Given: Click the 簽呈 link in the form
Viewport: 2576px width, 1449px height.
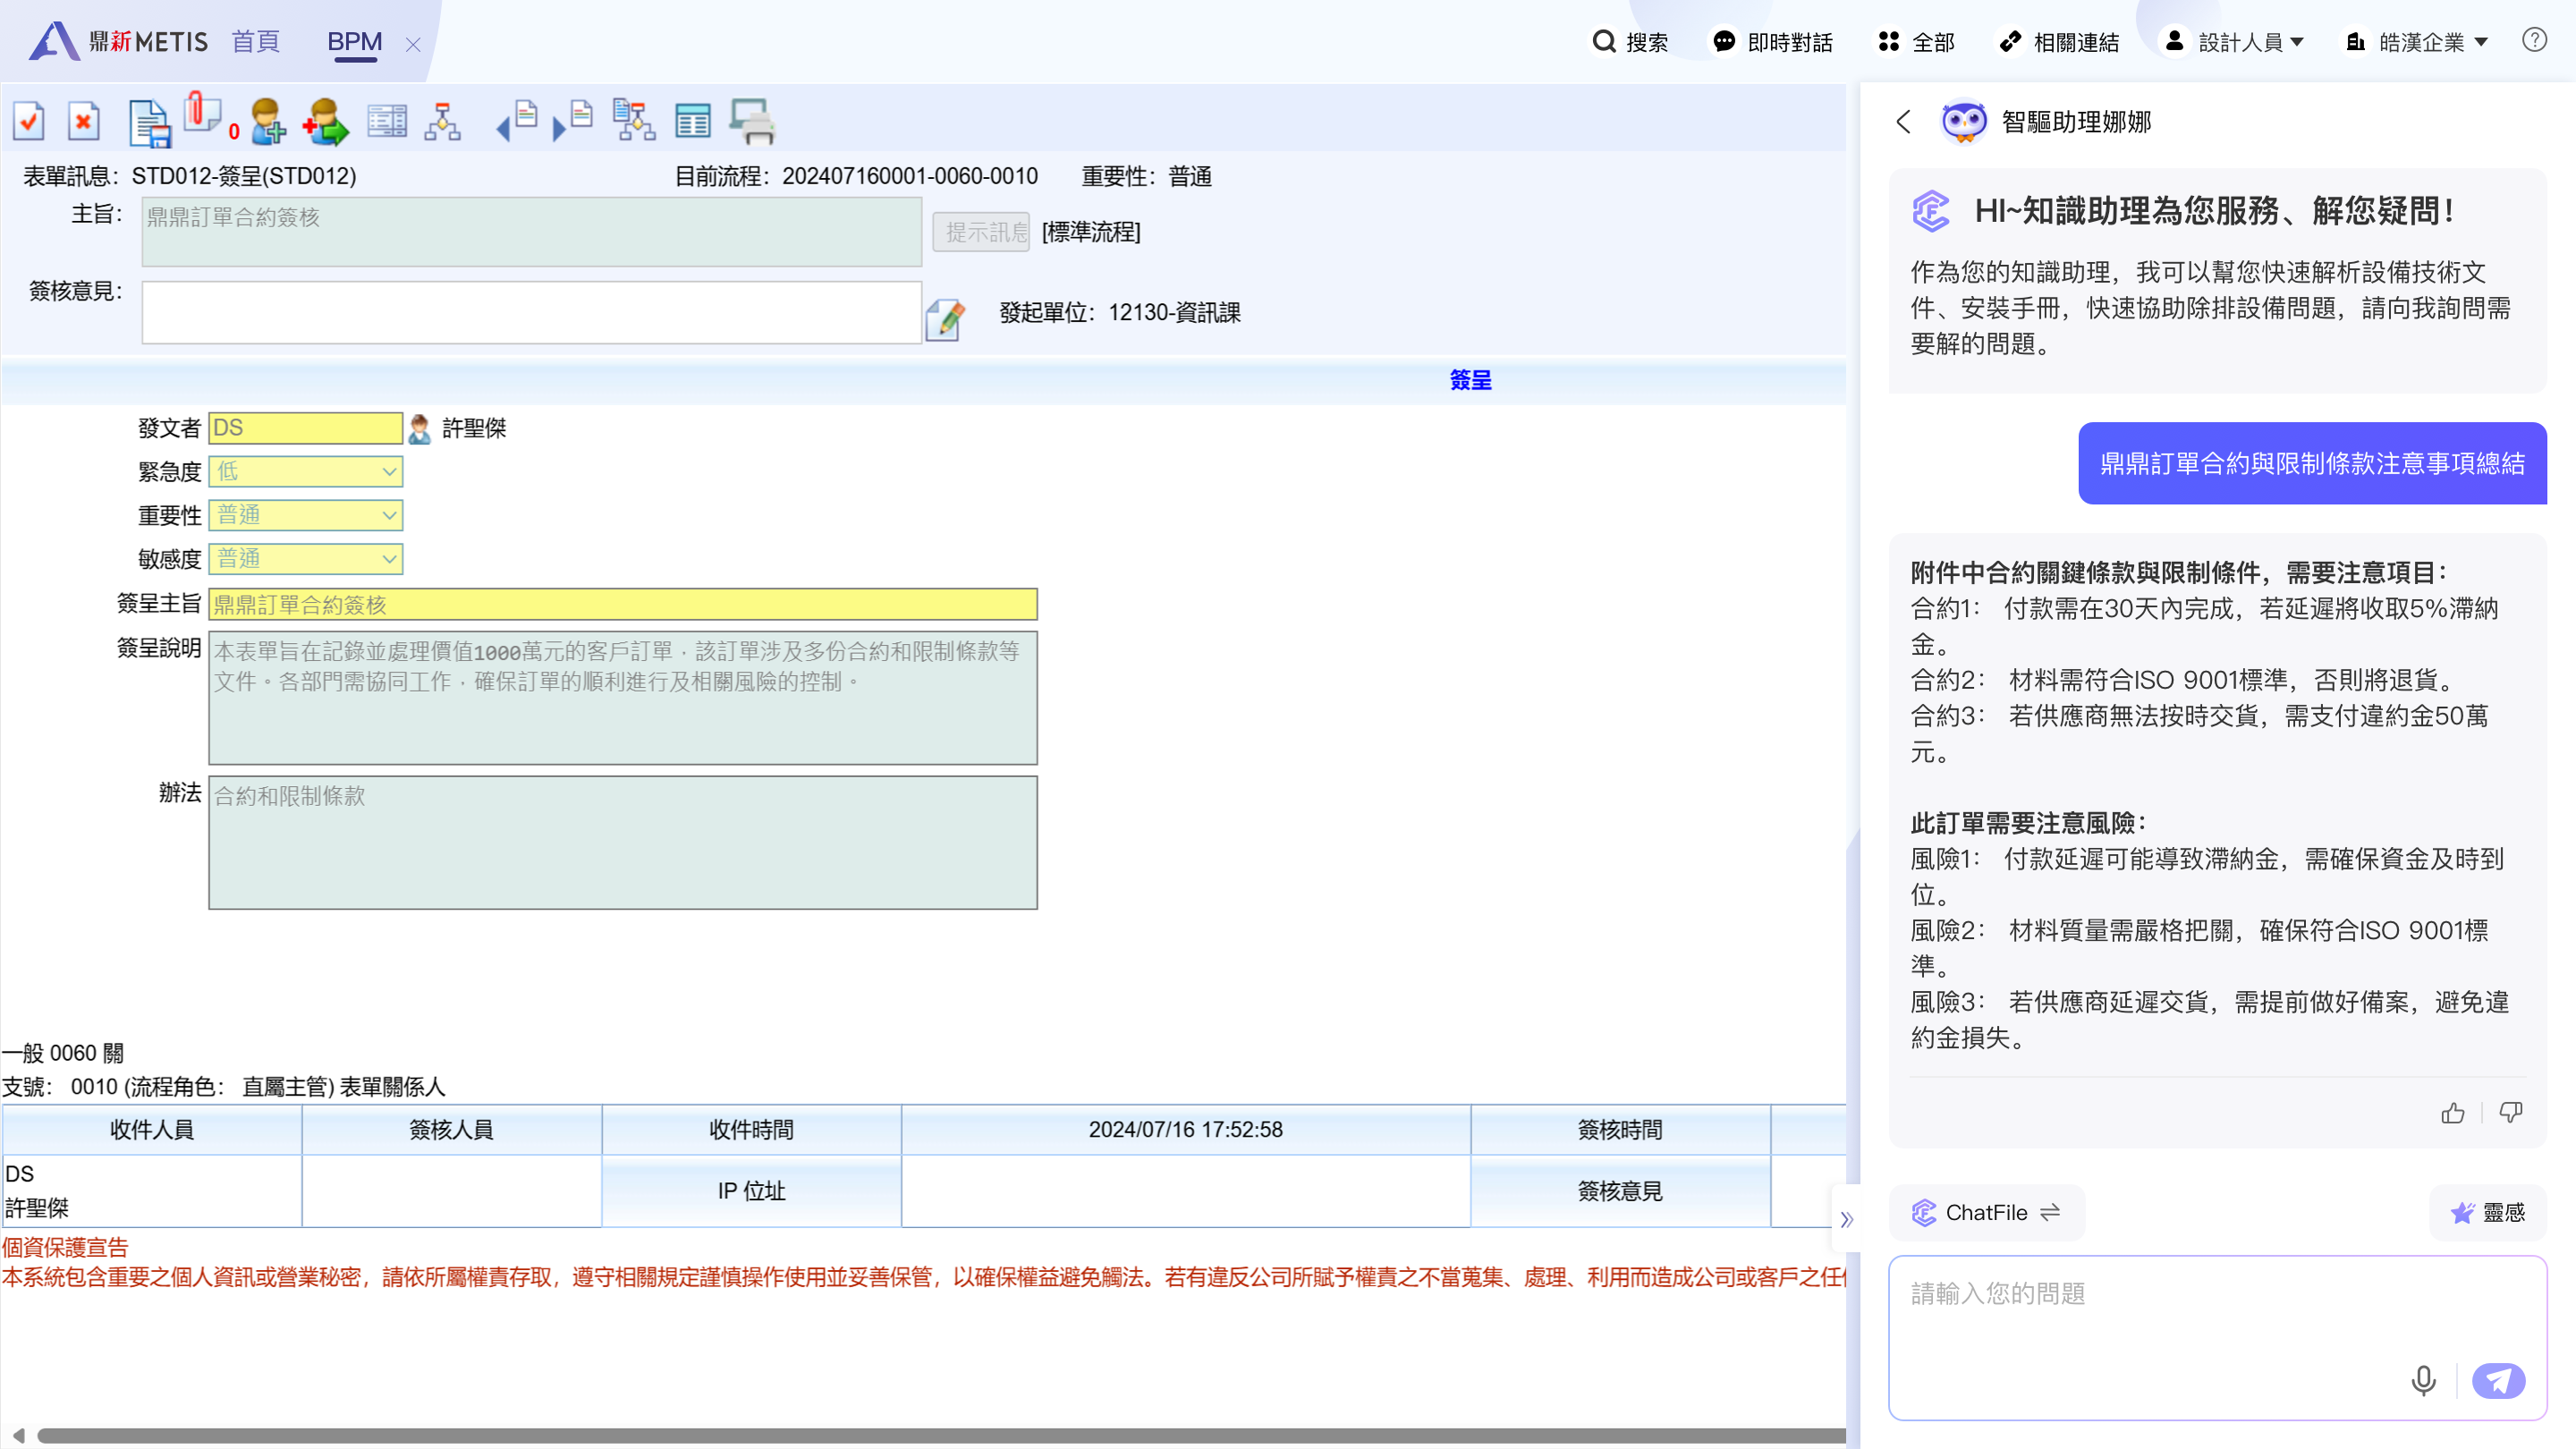Looking at the screenshot, I should [x=1470, y=381].
